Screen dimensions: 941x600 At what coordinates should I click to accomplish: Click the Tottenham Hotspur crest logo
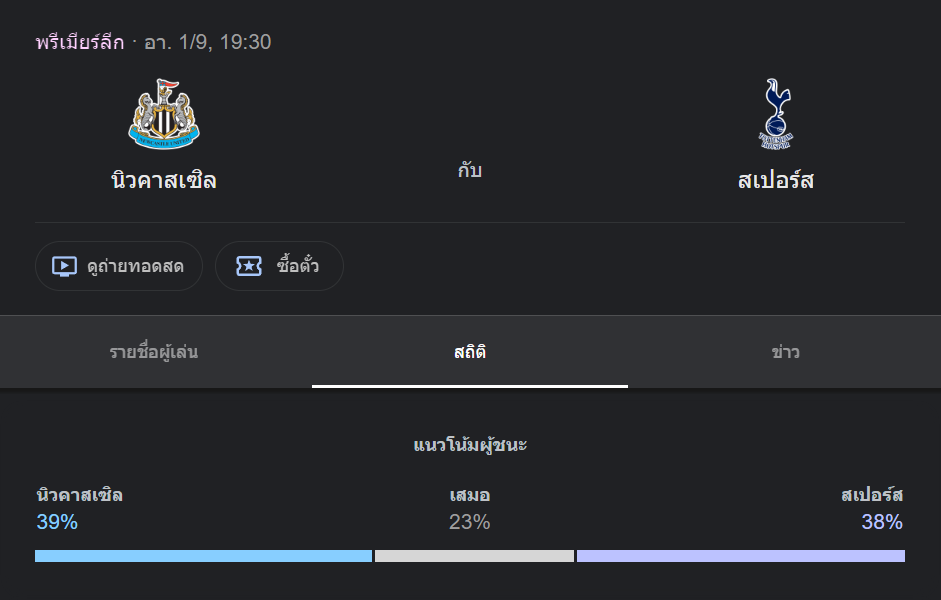[776, 114]
